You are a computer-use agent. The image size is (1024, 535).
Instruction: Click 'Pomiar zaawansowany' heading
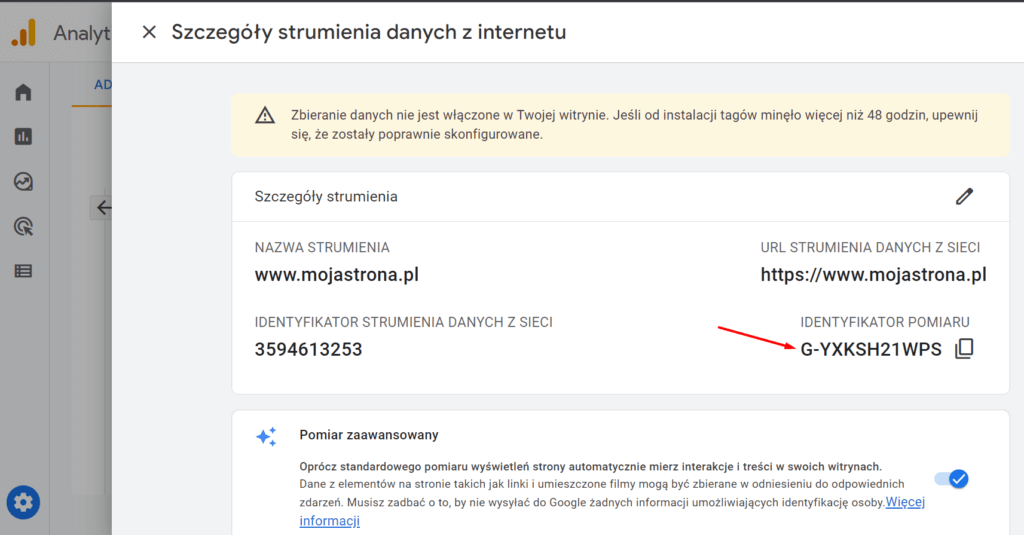click(x=369, y=435)
